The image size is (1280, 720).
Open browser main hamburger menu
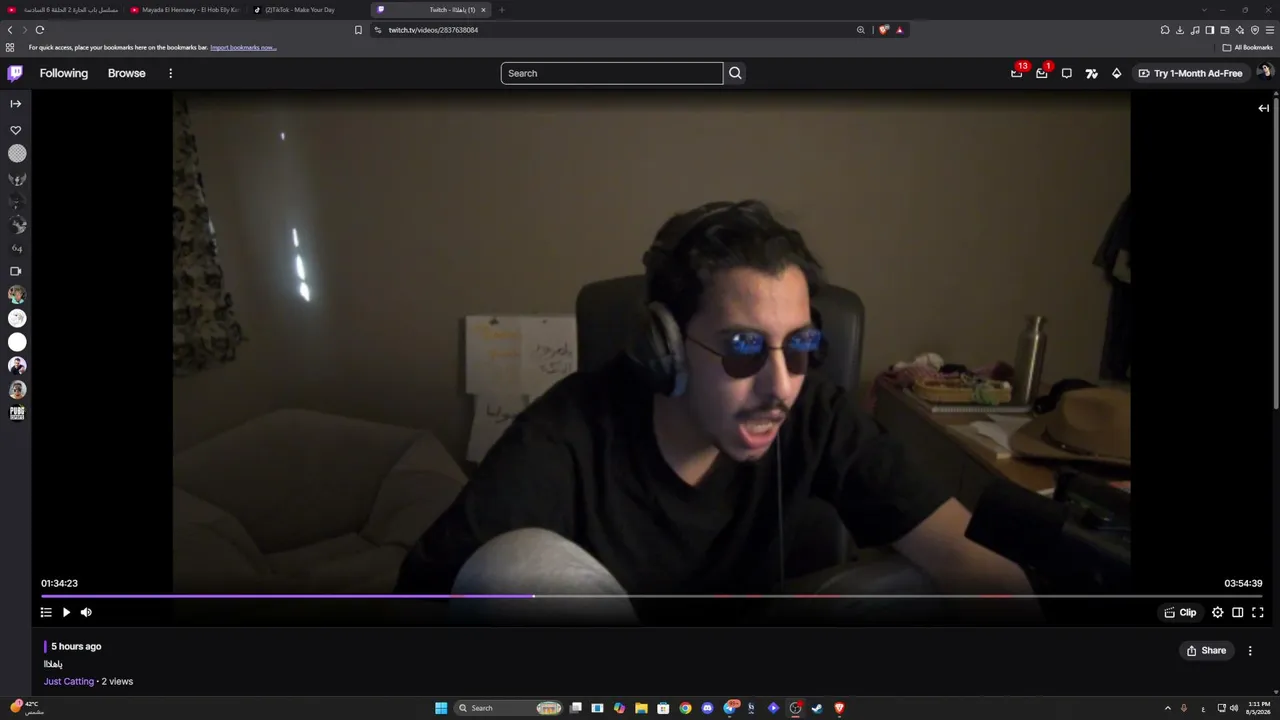coord(1270,30)
